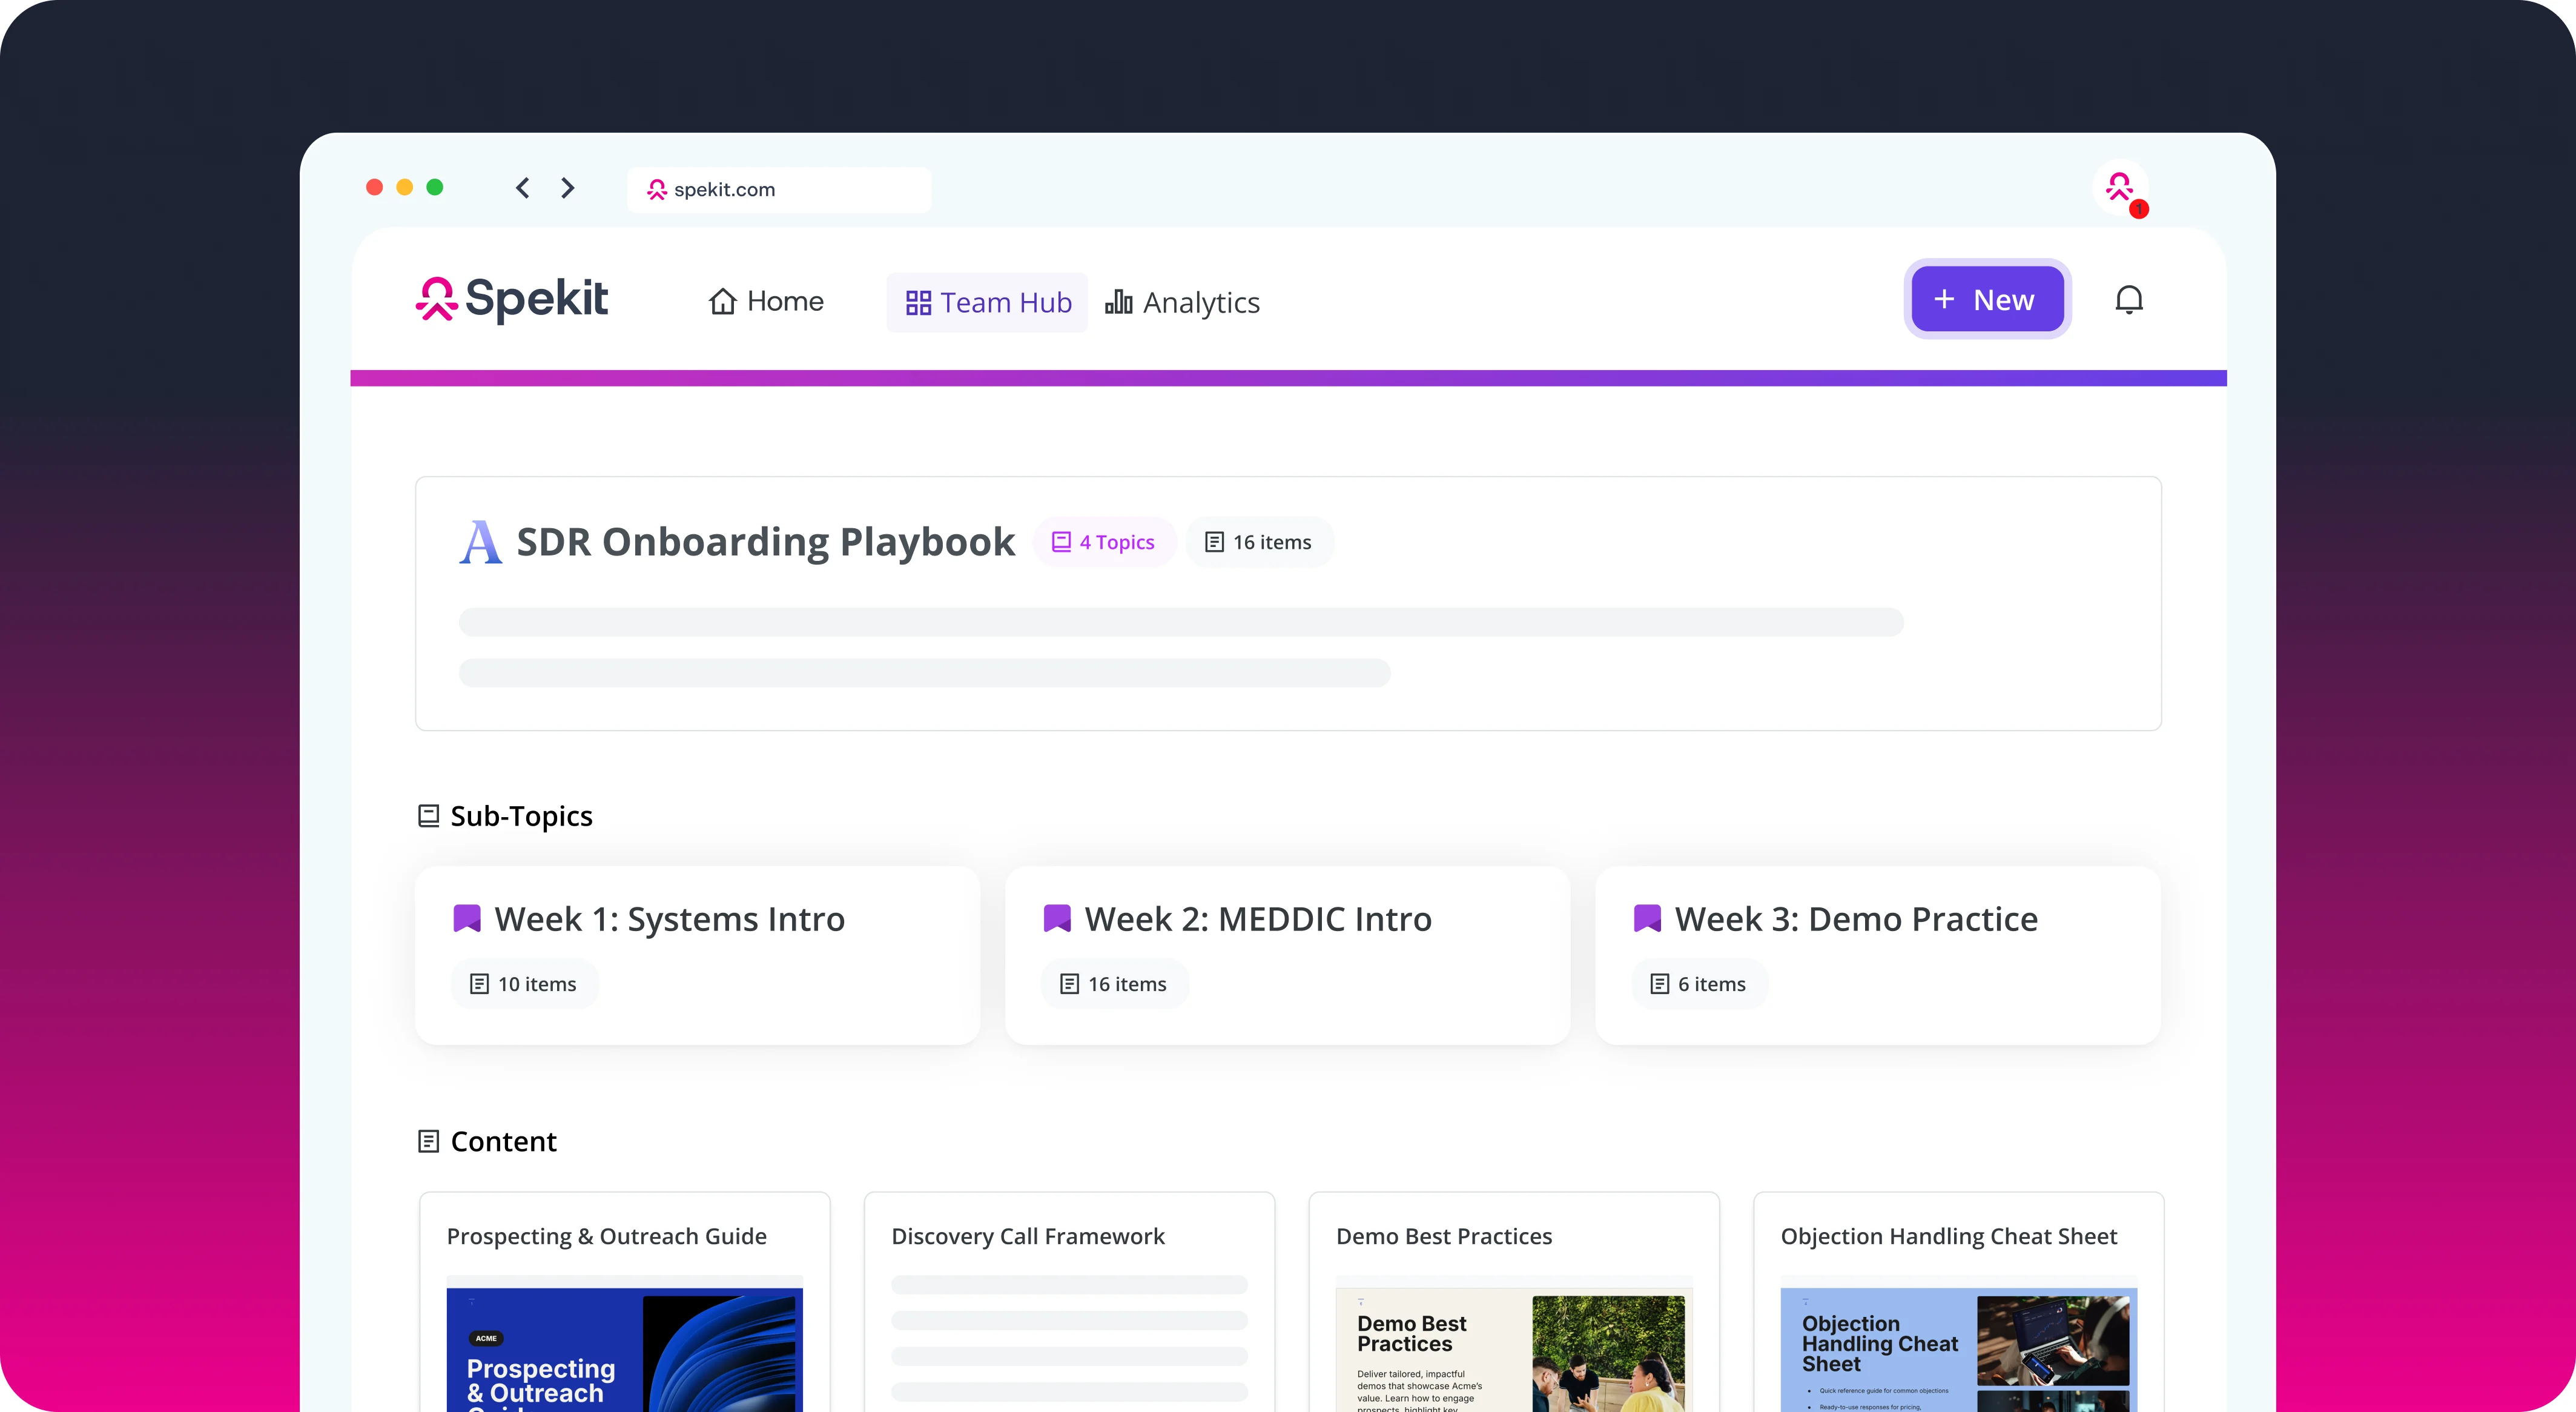Click the document icon in 10 items chip
Image resolution: width=2576 pixels, height=1412 pixels.
pos(480,984)
